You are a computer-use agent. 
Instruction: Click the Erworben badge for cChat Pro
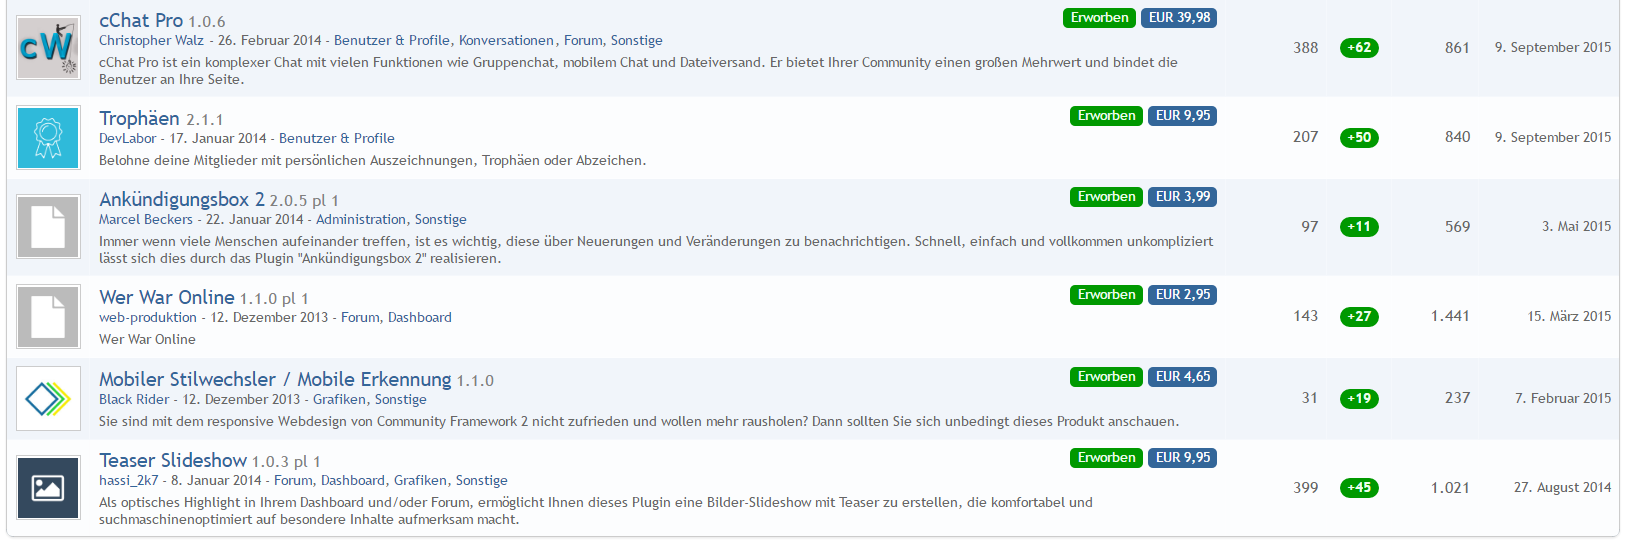pyautogui.click(x=1099, y=18)
